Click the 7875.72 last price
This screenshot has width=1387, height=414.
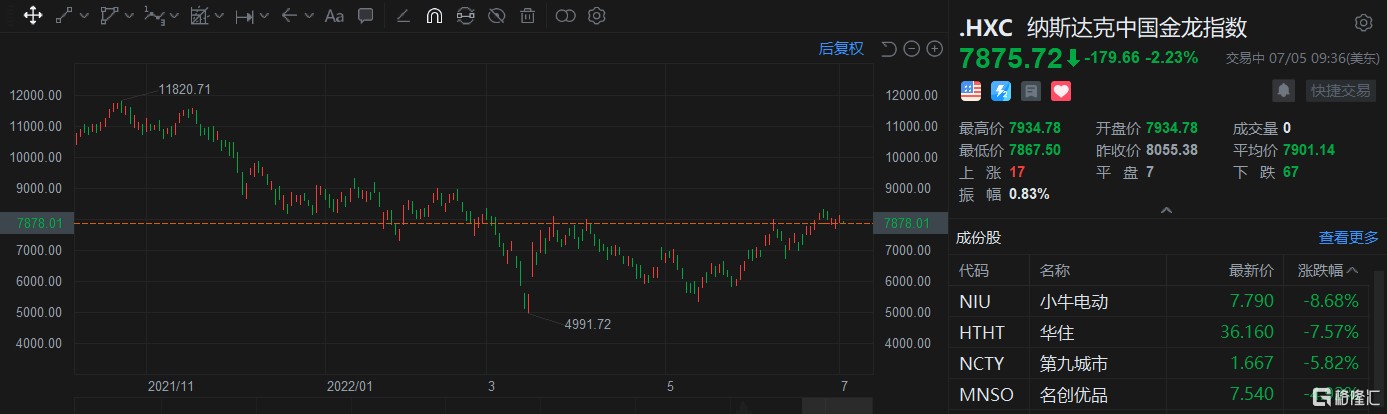point(1011,57)
